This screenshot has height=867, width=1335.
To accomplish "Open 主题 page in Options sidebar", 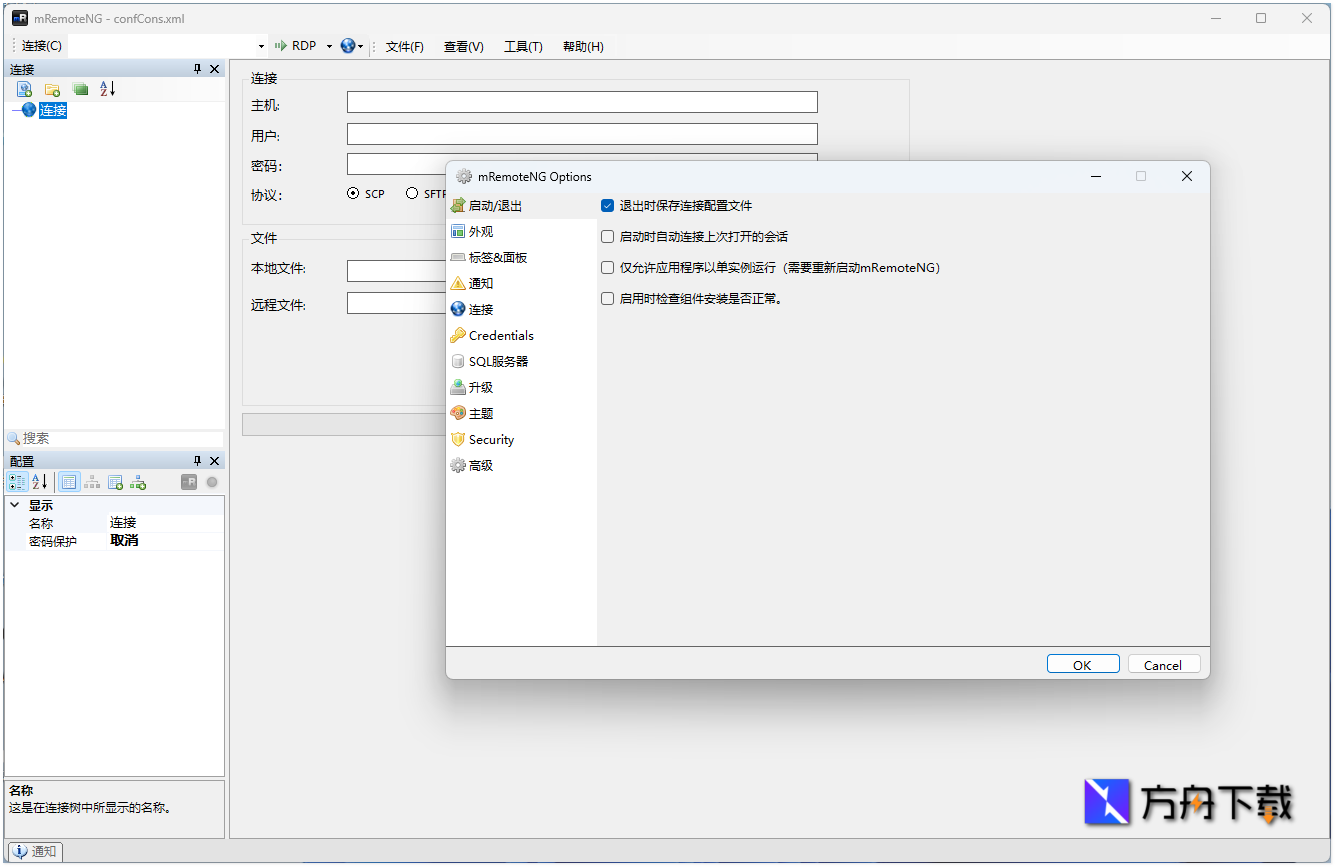I will pos(521,414).
